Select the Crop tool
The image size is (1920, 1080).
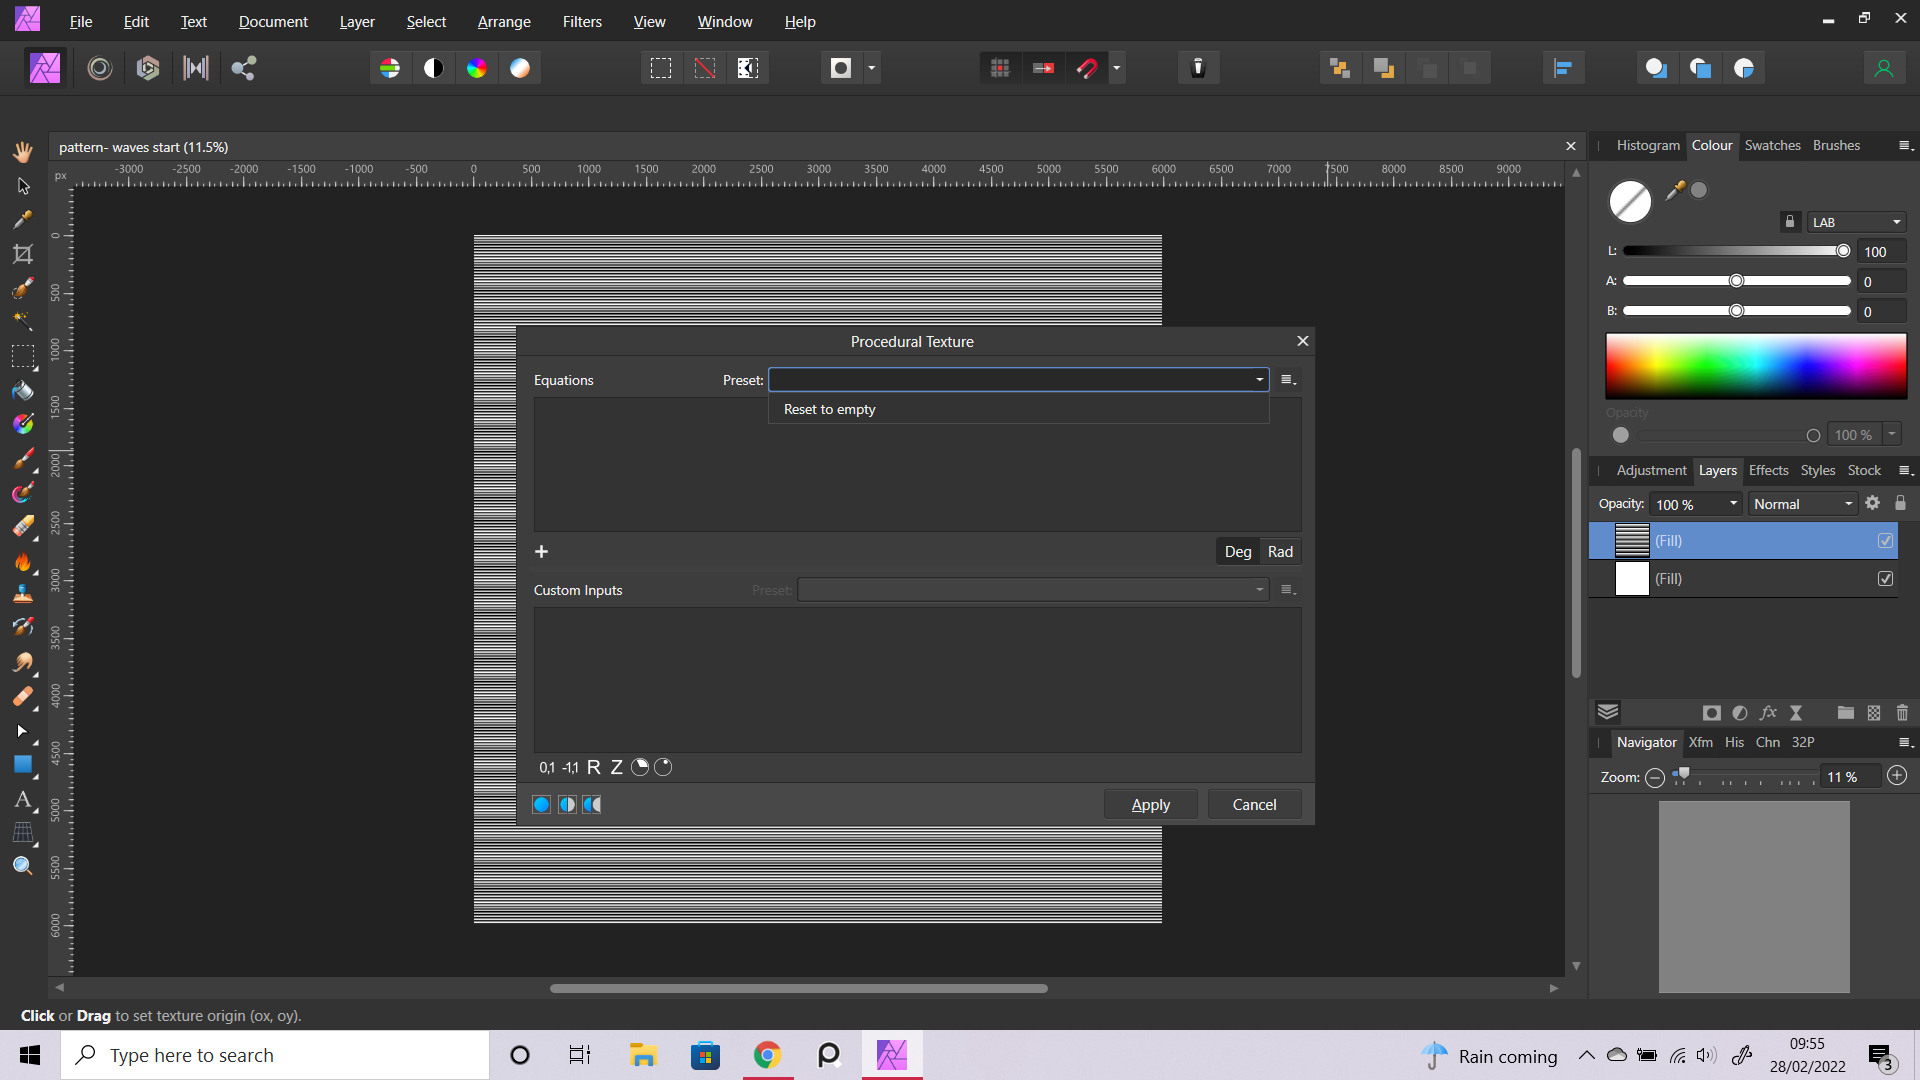(23, 254)
